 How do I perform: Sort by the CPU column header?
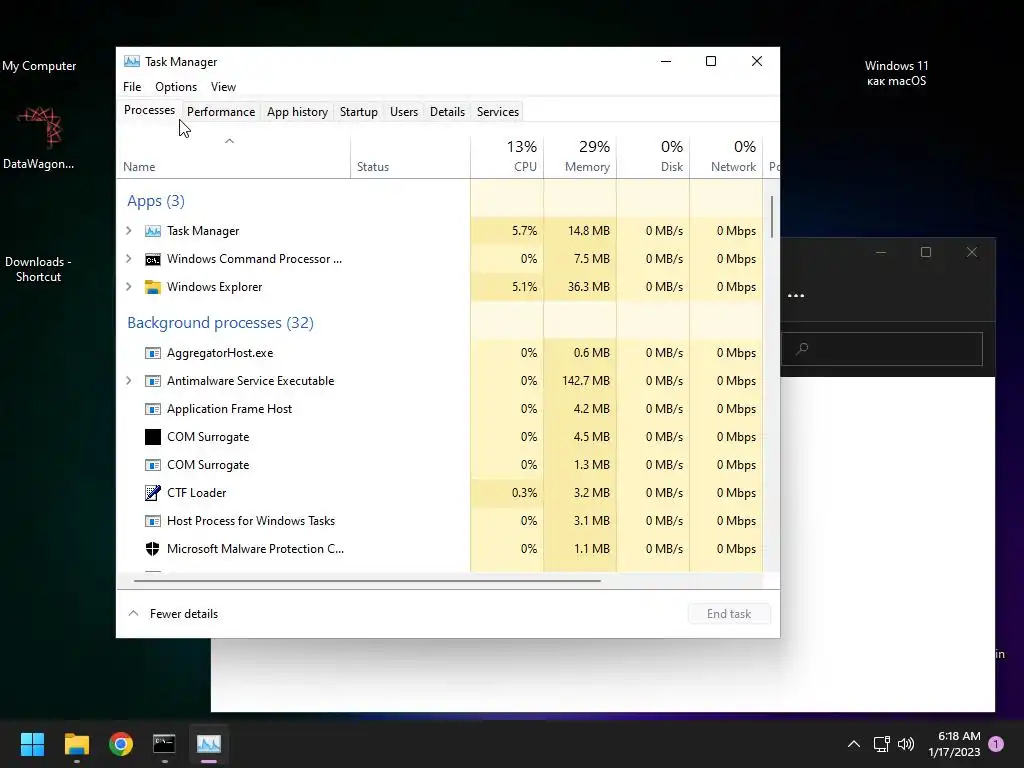point(507,157)
